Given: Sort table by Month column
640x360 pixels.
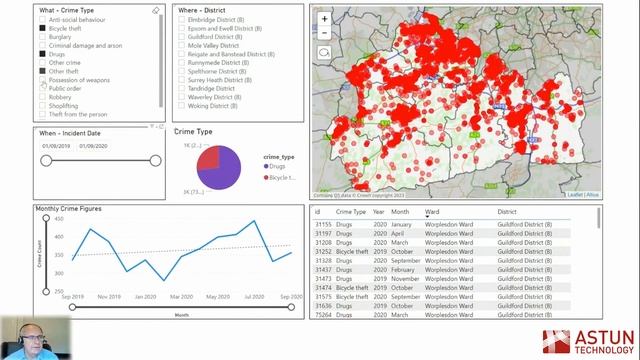Looking at the screenshot, I should [400, 212].
